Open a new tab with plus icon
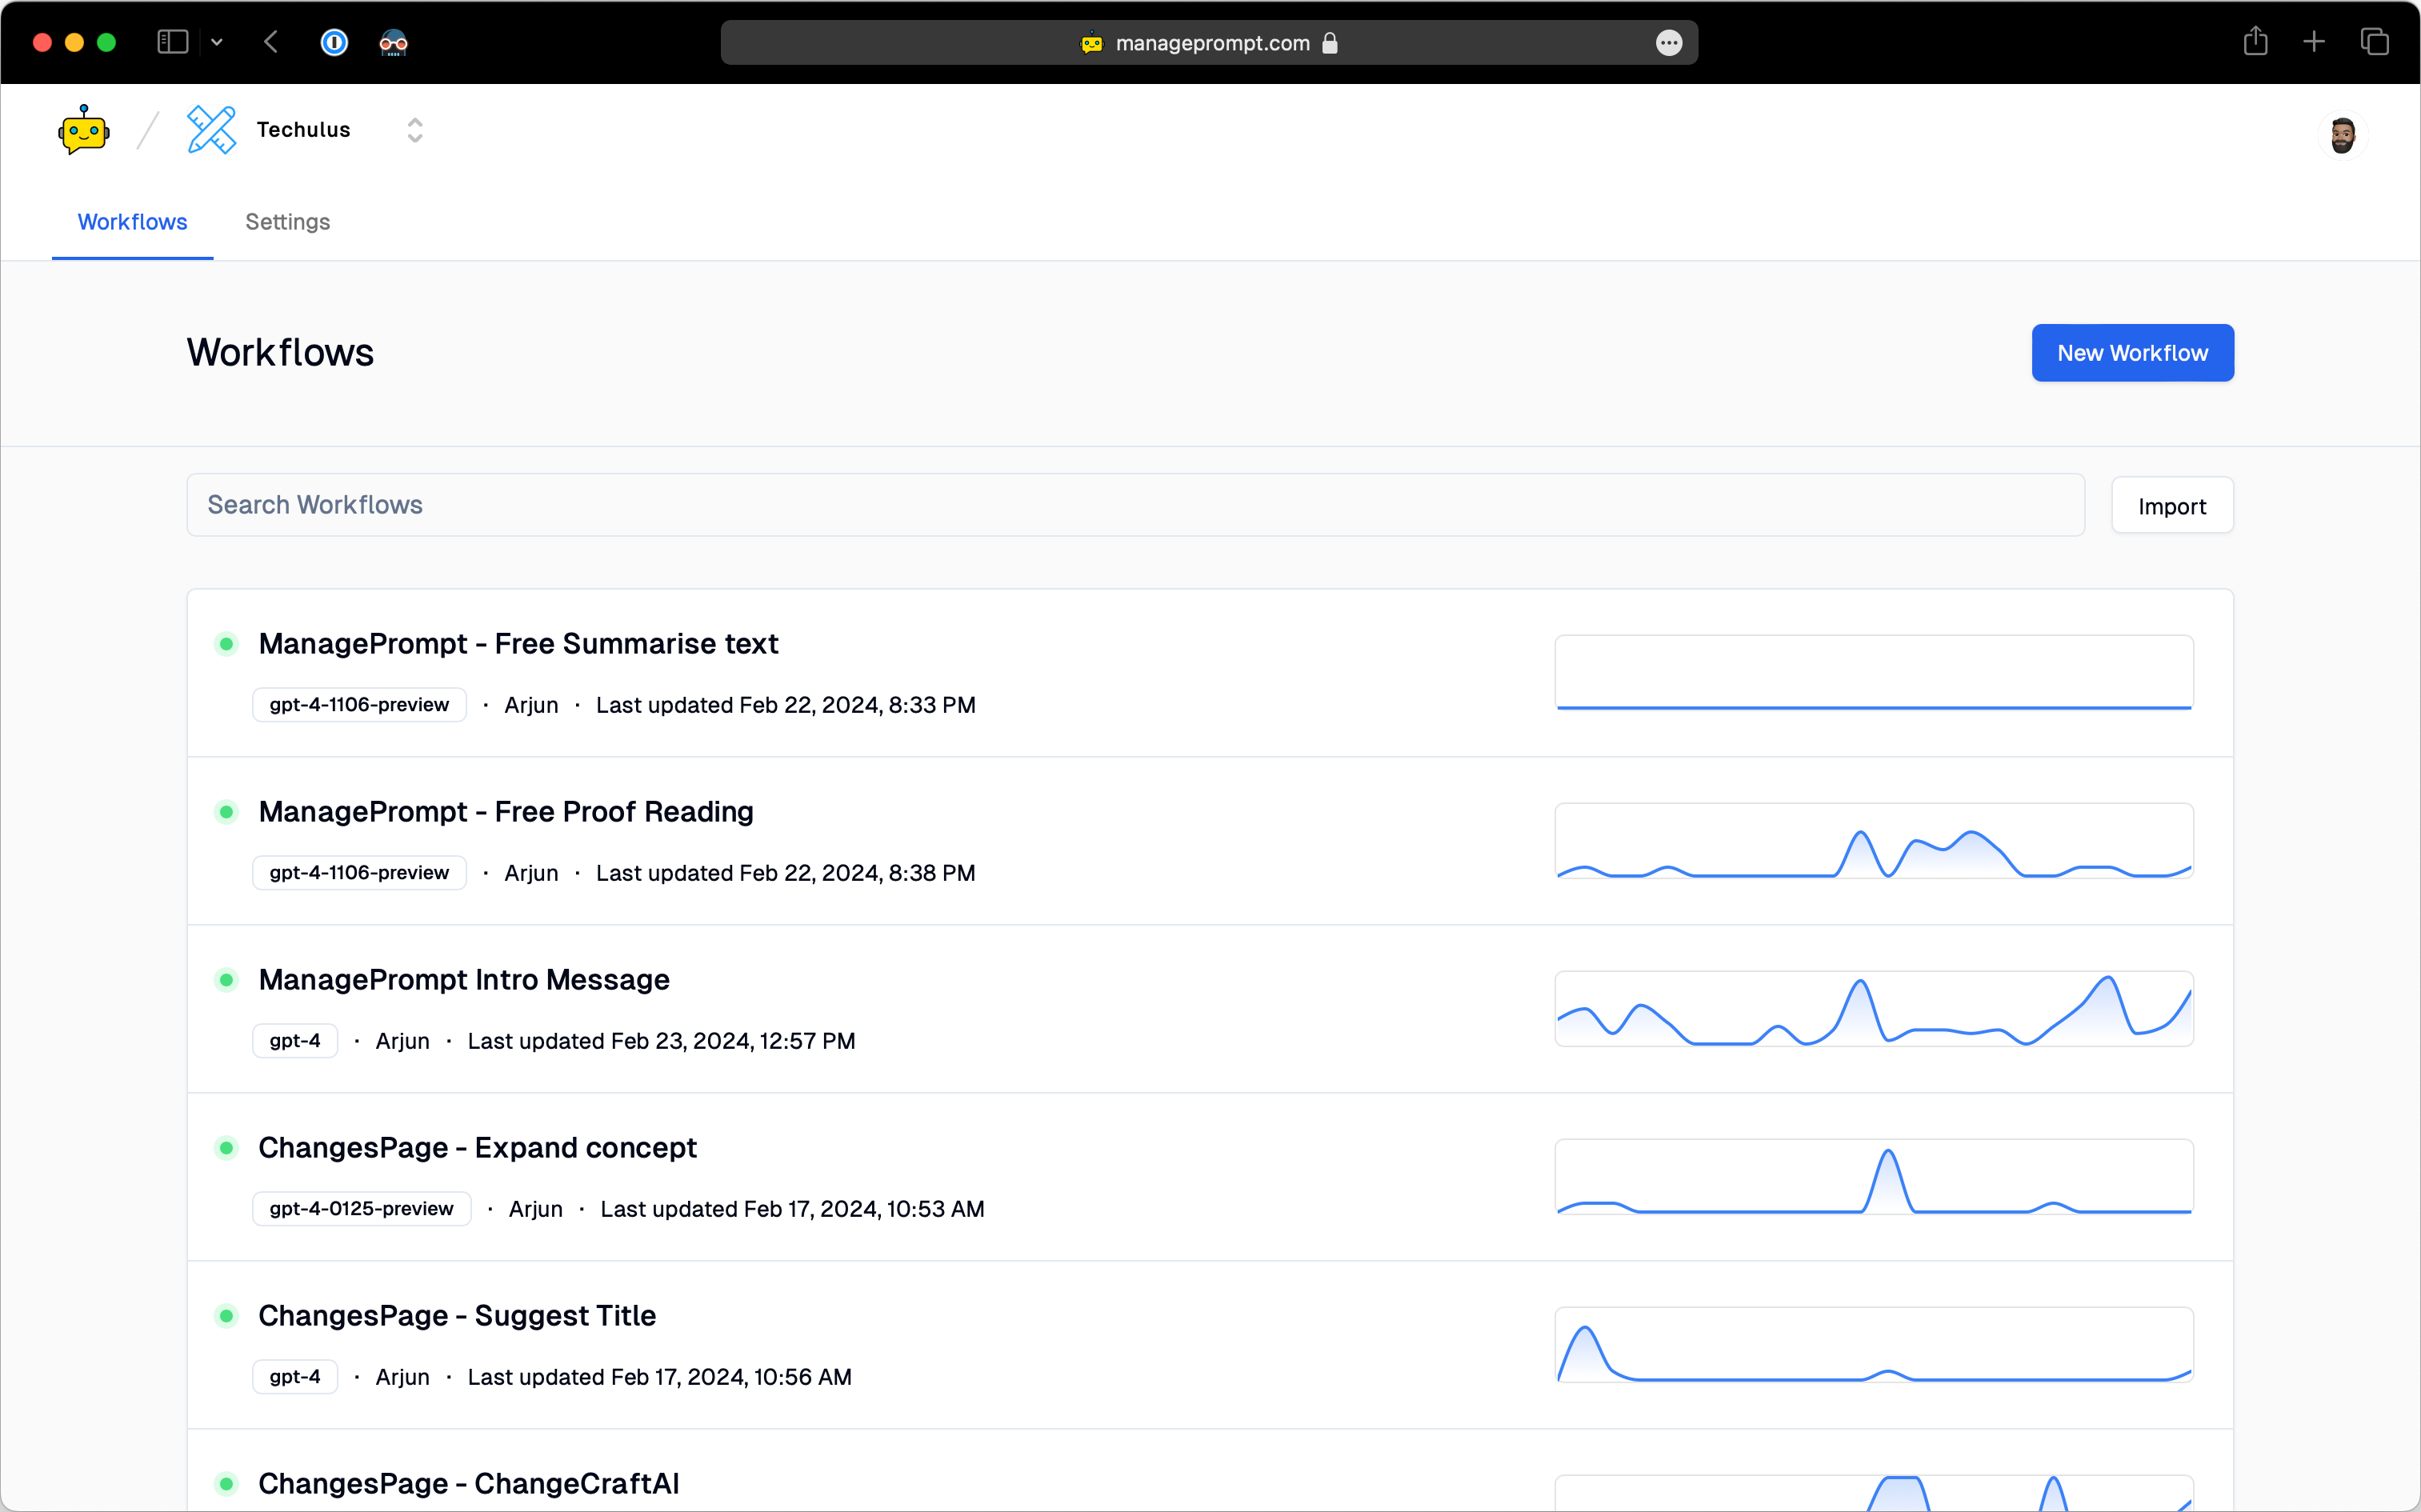 (x=2313, y=42)
